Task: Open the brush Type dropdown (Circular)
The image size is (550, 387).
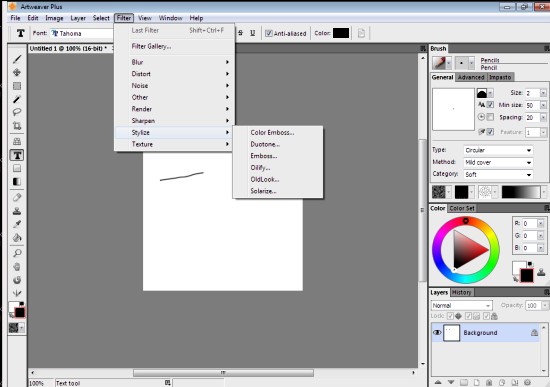Action: (498, 150)
